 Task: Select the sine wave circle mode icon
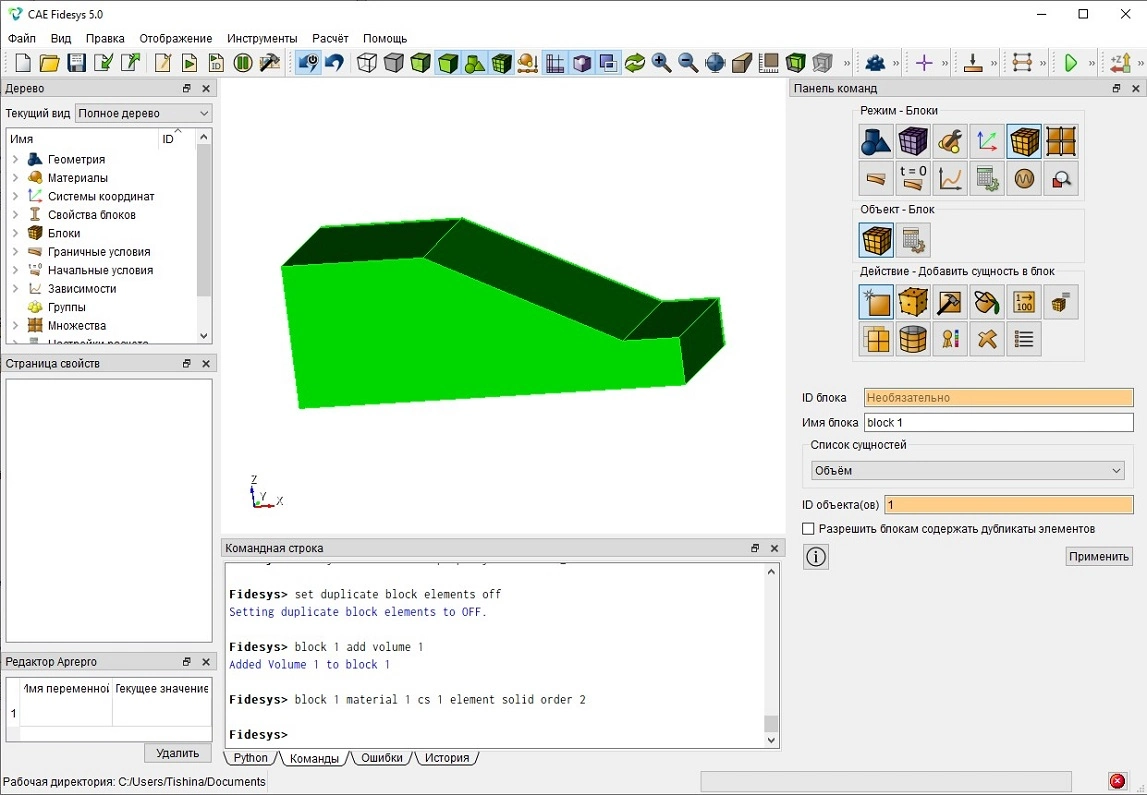[x=1024, y=178]
